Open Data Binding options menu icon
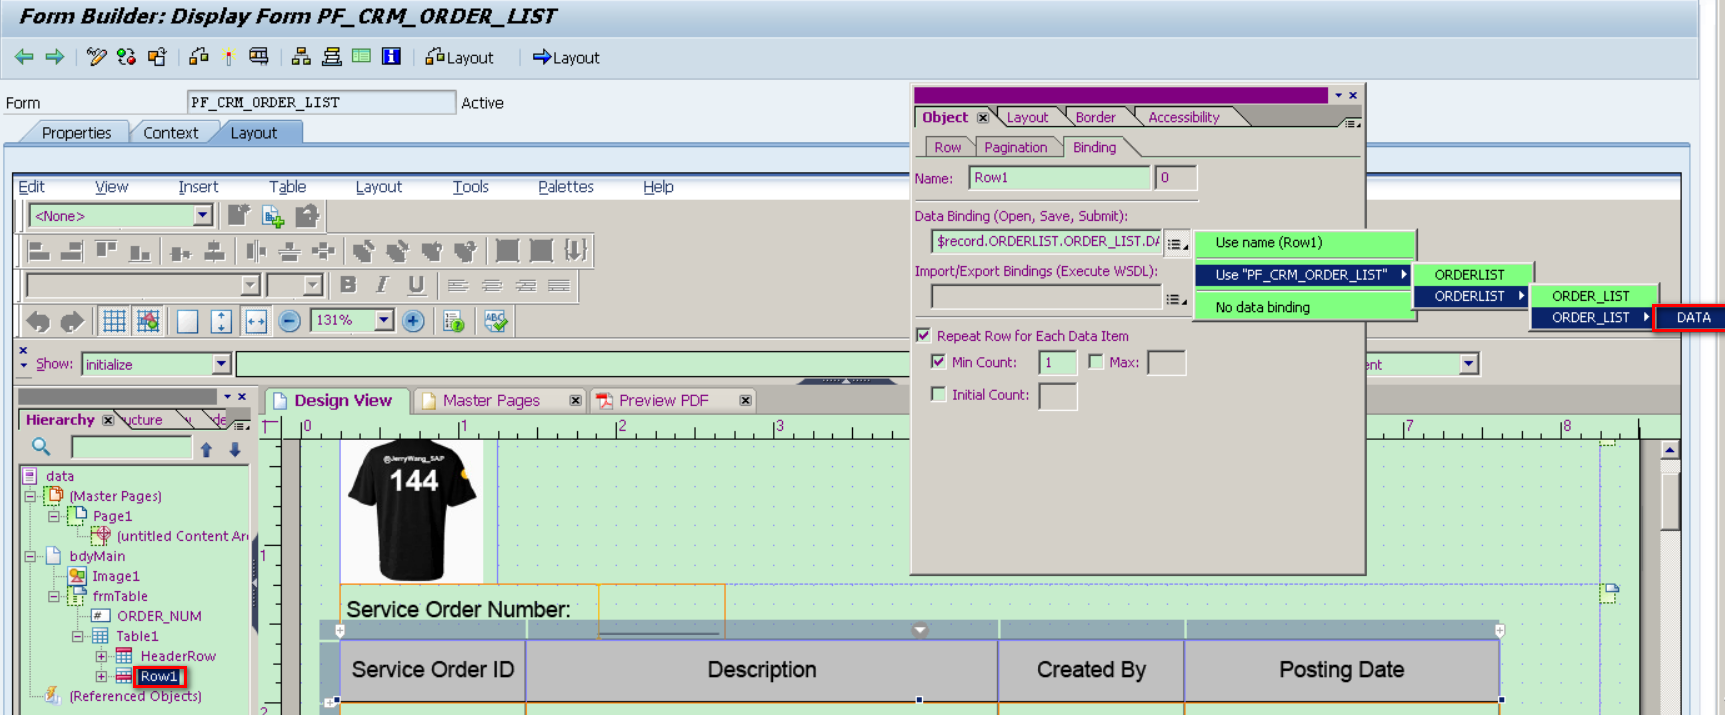 (x=1177, y=243)
